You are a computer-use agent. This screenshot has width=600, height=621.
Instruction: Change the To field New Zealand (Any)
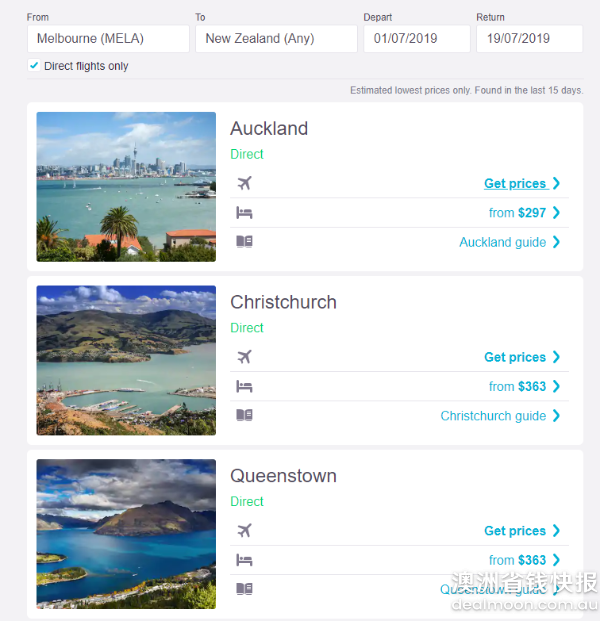pos(275,39)
